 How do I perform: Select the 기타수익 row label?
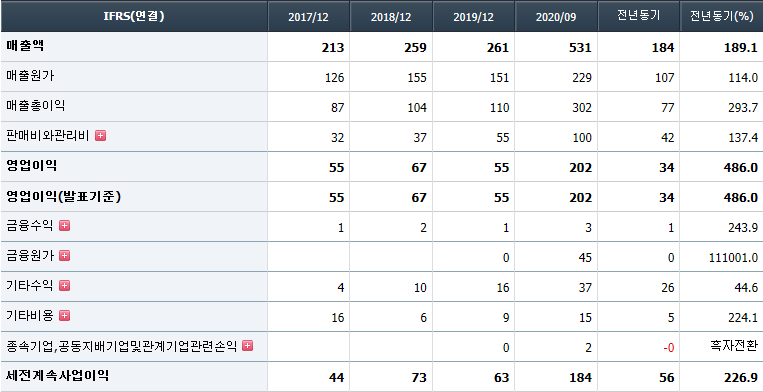coord(30,286)
